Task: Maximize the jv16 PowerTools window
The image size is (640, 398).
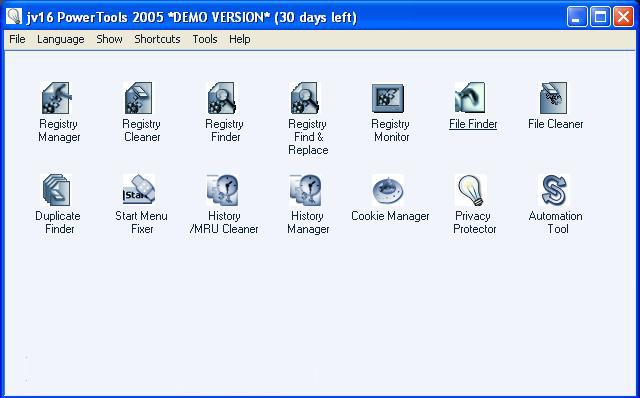Action: pyautogui.click(x=600, y=17)
